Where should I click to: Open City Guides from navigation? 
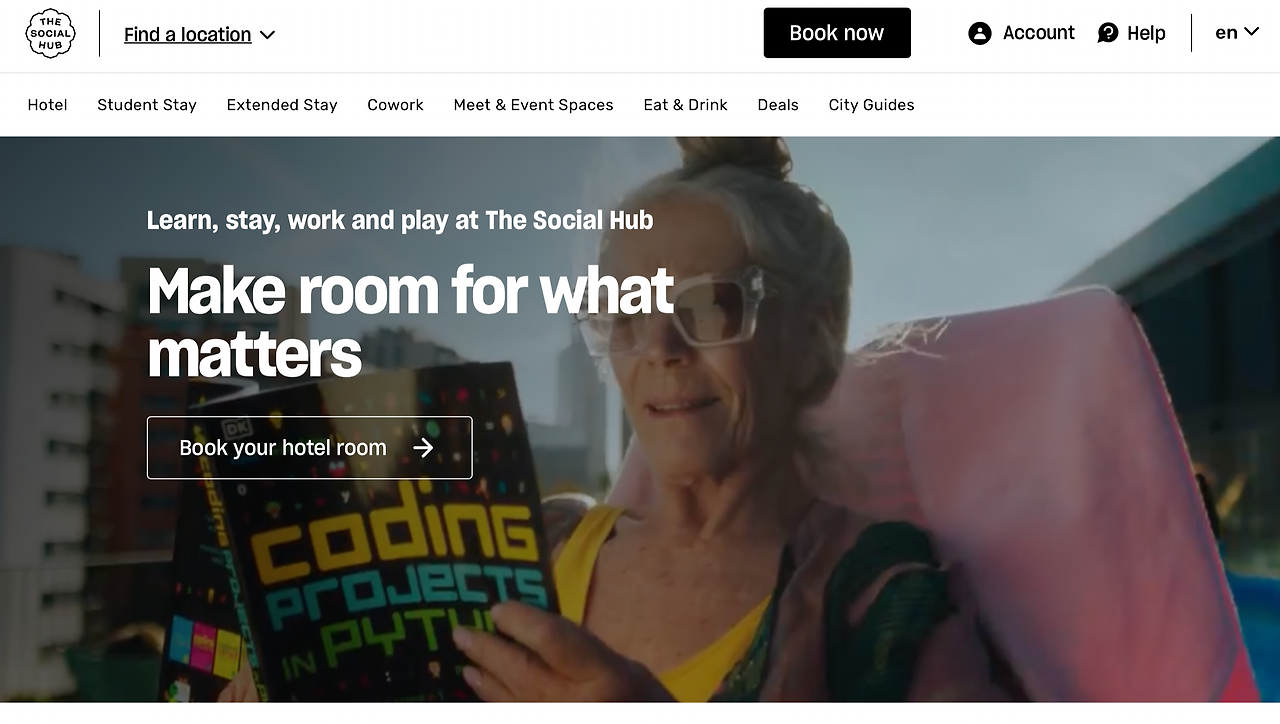pos(871,105)
